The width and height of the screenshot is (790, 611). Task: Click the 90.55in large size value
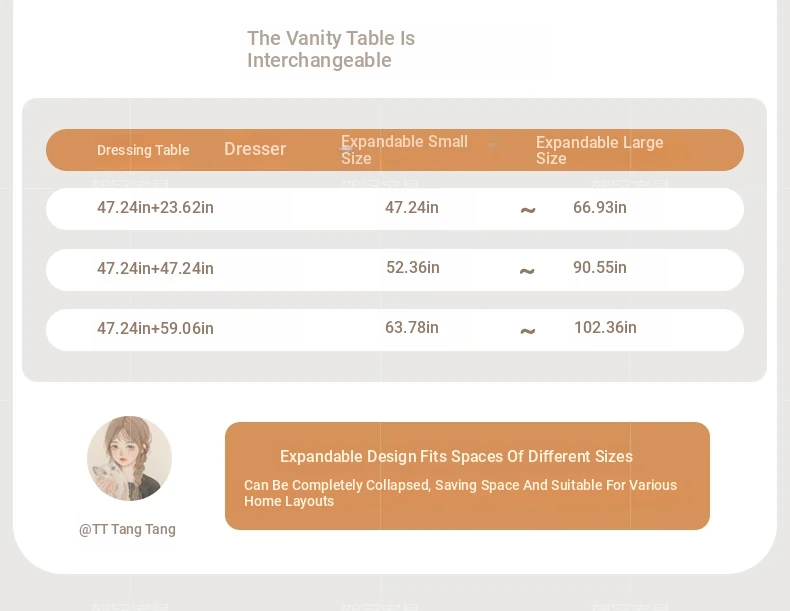[x=600, y=268]
